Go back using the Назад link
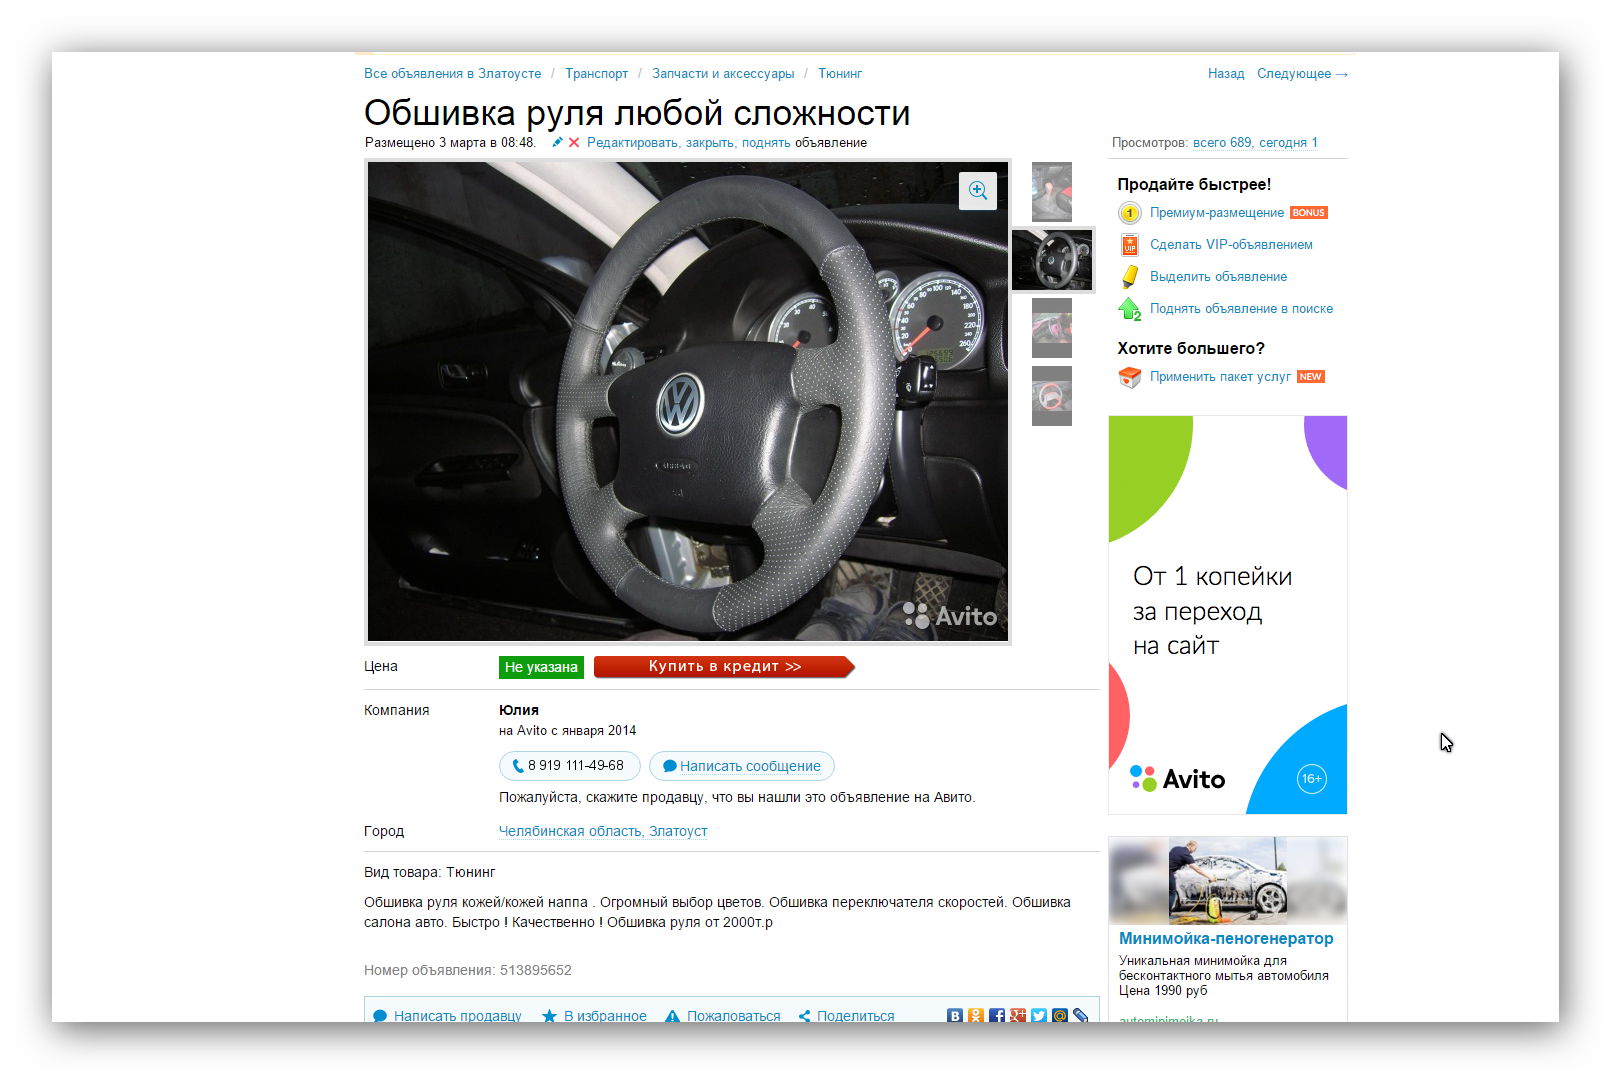This screenshot has height=1074, width=1611. [1226, 74]
